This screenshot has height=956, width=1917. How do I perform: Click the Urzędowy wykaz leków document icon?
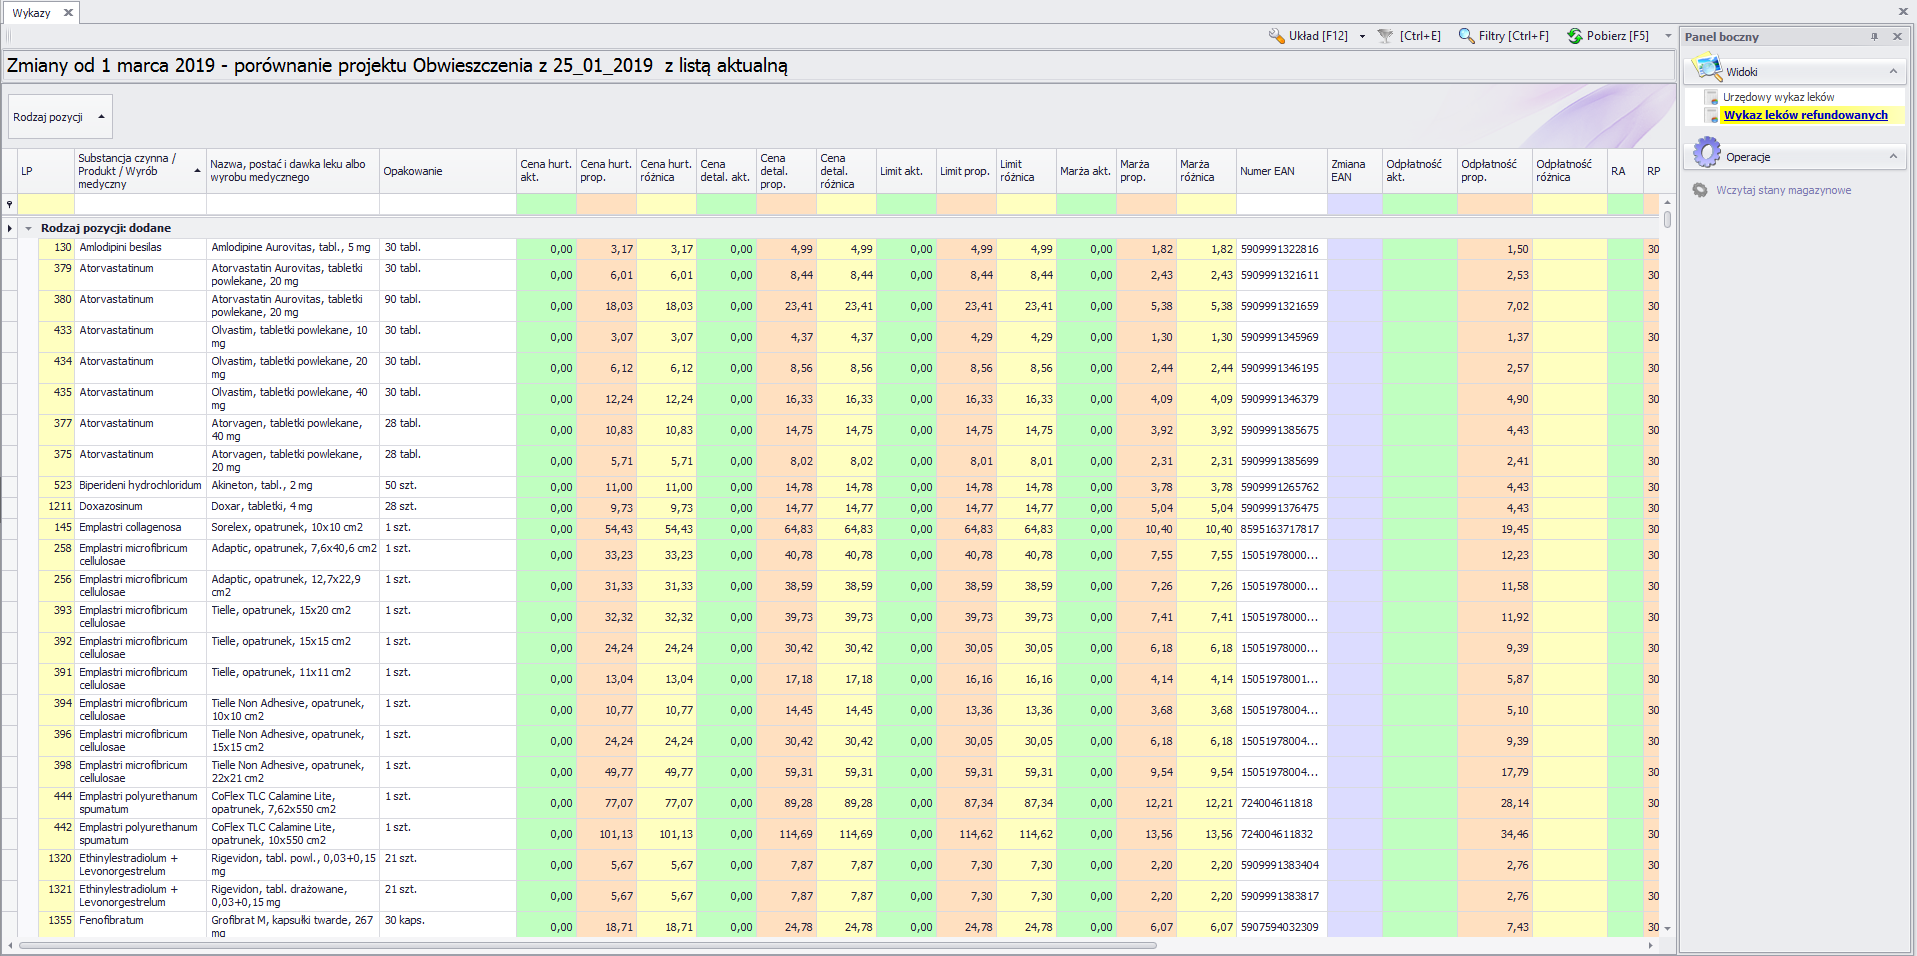pyautogui.click(x=1712, y=98)
